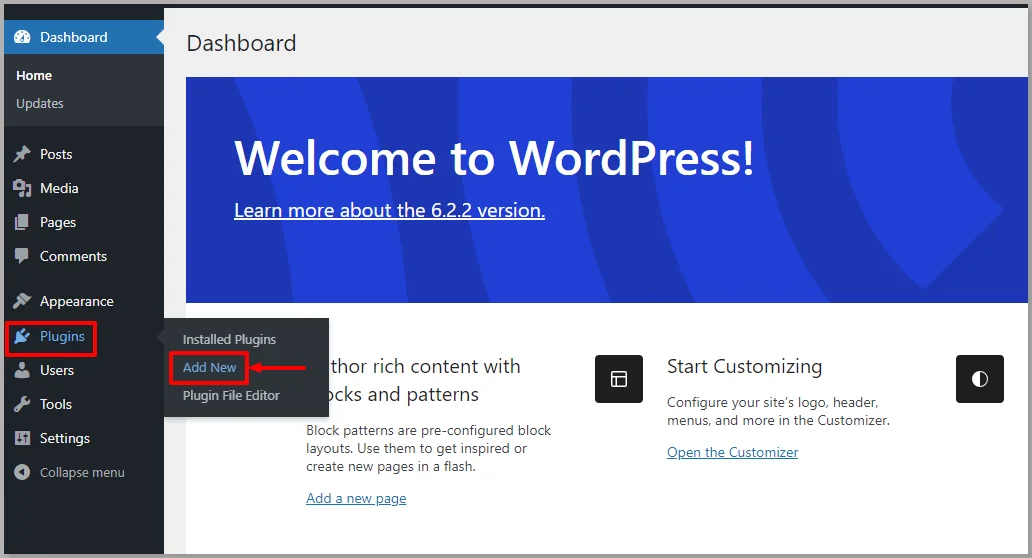Viewport: 1032px width, 558px height.
Task: Open the Pages menu
Action: [84, 222]
